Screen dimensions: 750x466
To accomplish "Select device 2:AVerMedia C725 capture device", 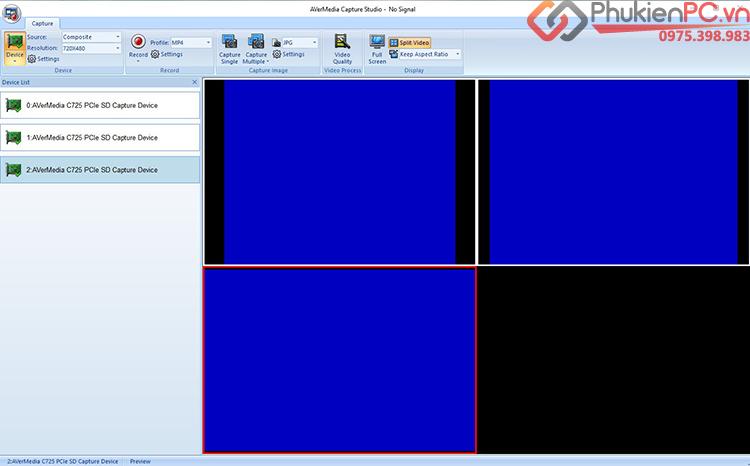I will (x=100, y=170).
